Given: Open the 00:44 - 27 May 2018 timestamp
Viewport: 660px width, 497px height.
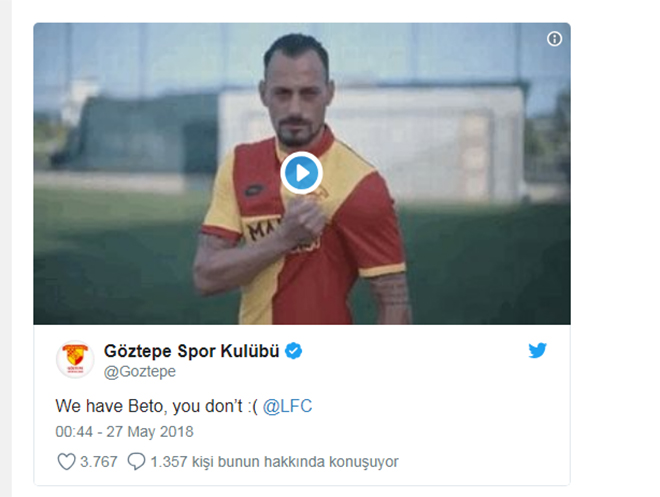Looking at the screenshot, I should [125, 432].
